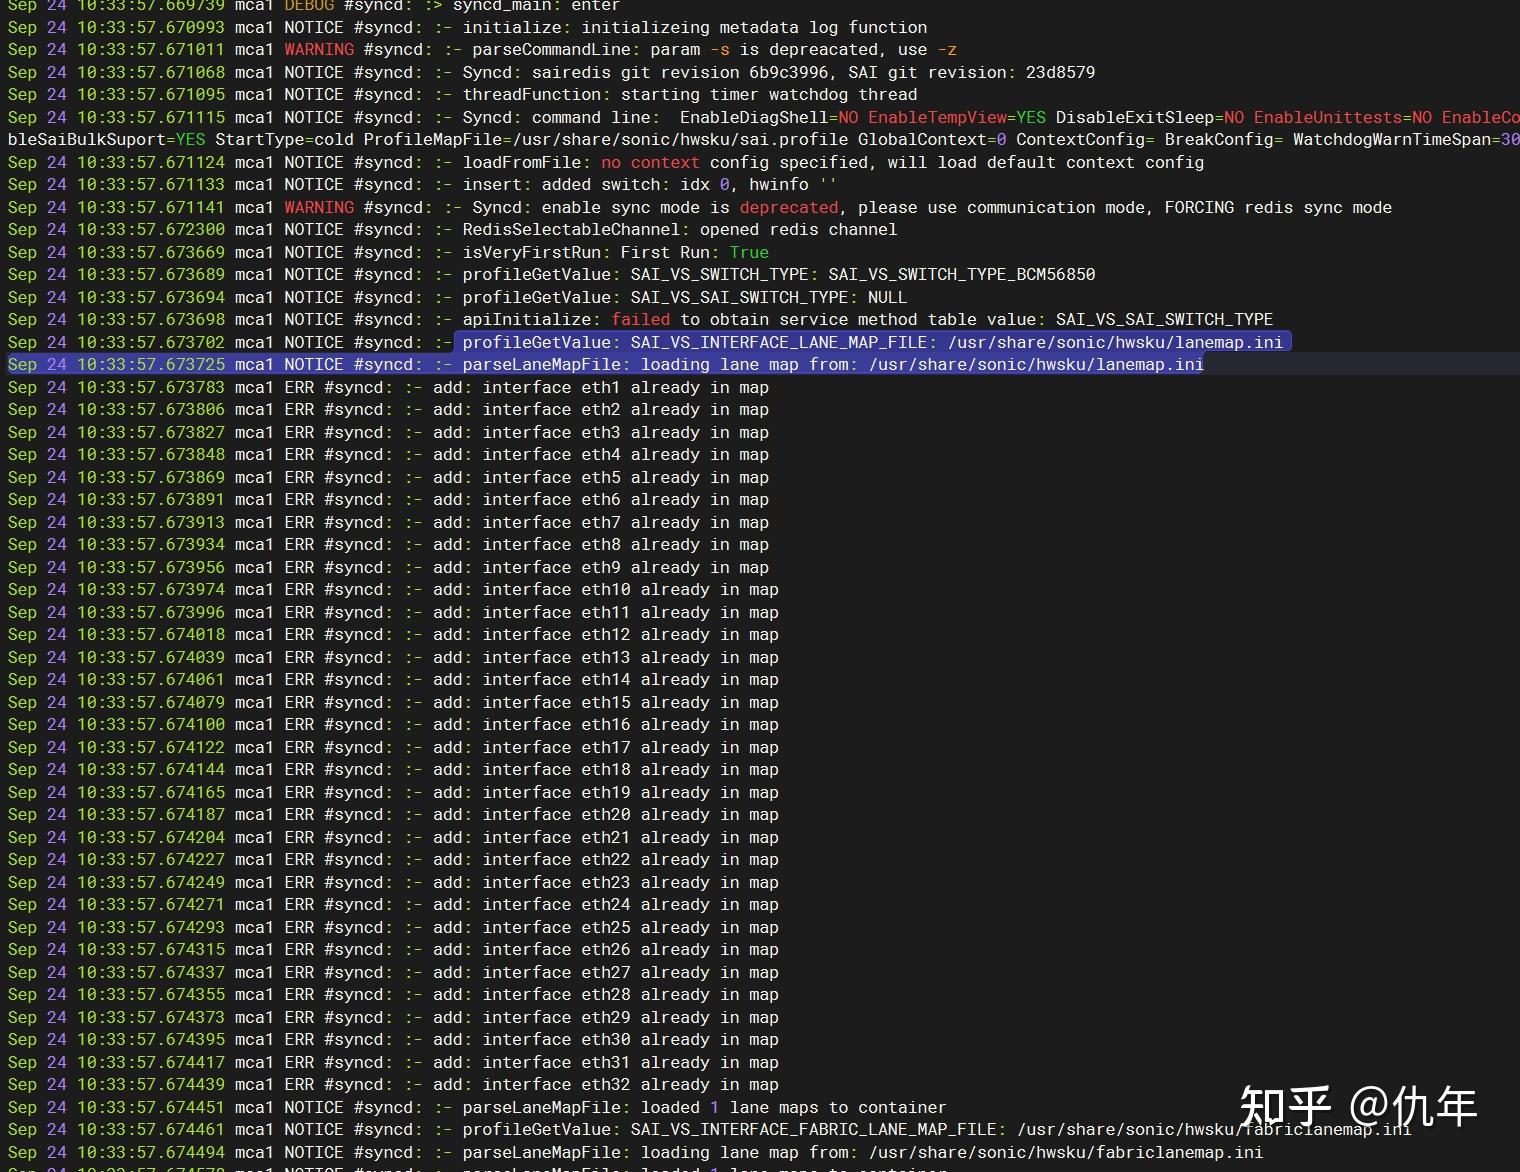Select the timestamp '10:33:57.674451'

(x=151, y=1107)
